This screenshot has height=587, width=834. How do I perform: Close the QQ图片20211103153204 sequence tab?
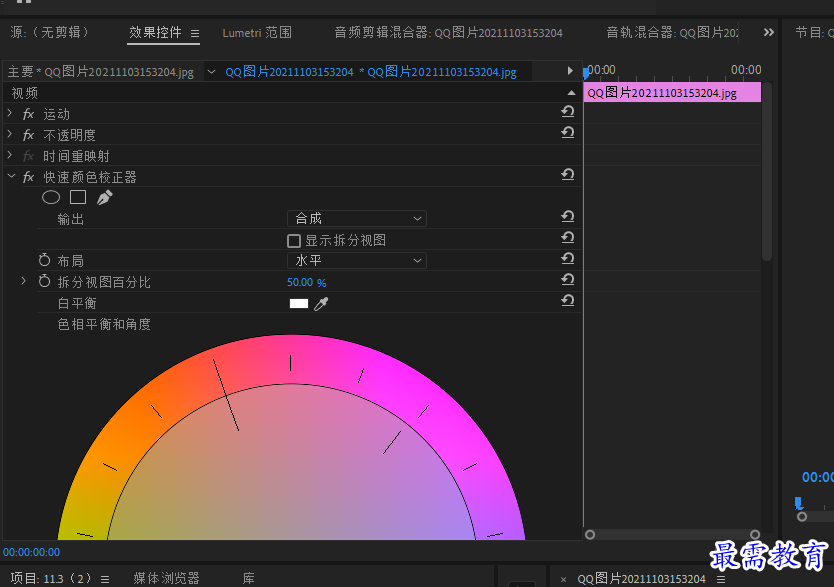pyautogui.click(x=563, y=580)
